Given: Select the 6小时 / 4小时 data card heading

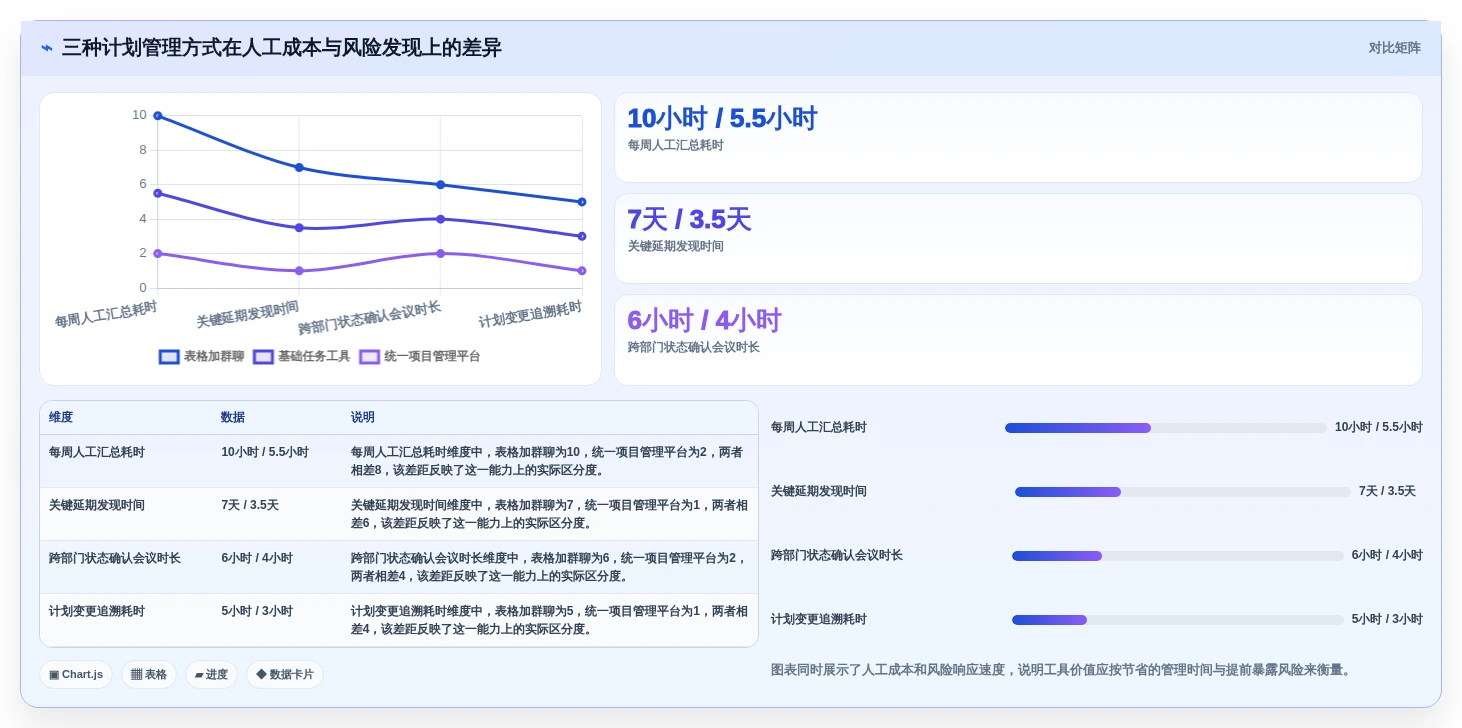Looking at the screenshot, I should [x=704, y=320].
